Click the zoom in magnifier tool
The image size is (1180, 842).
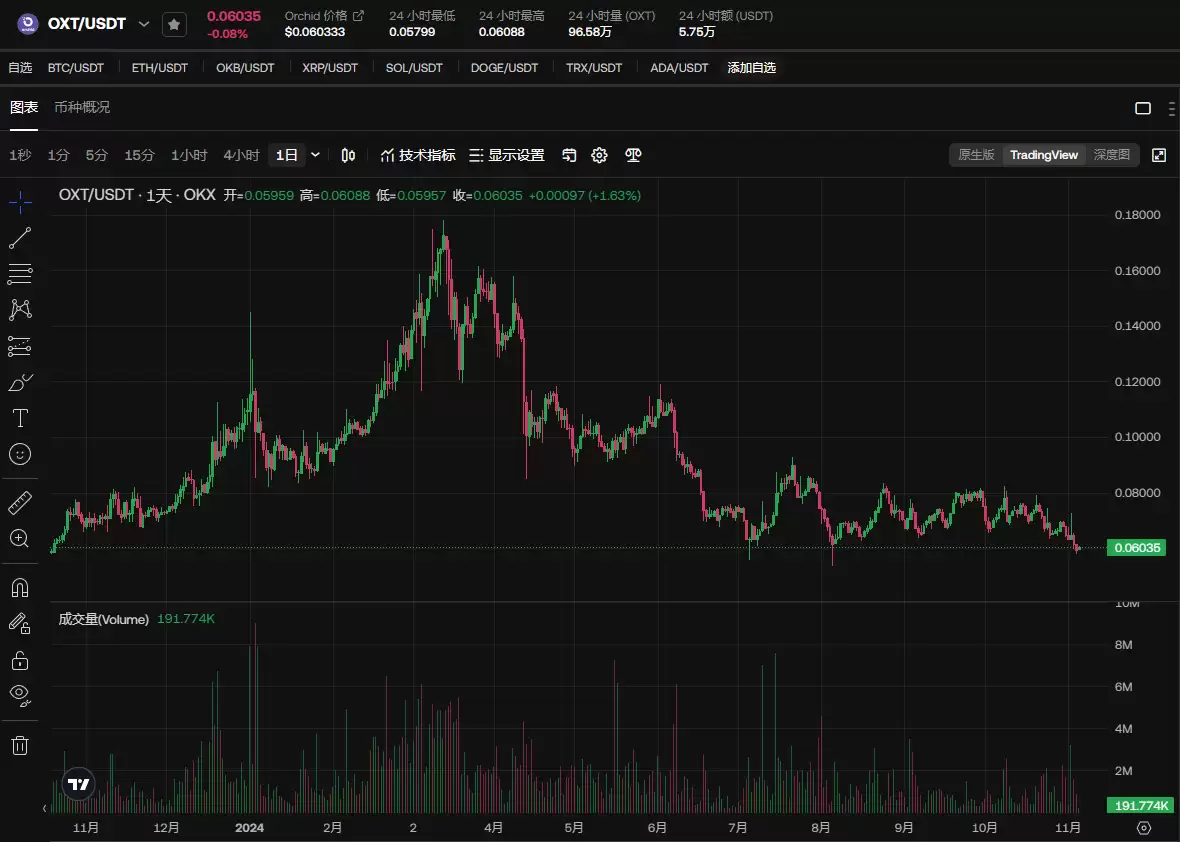pyautogui.click(x=20, y=539)
